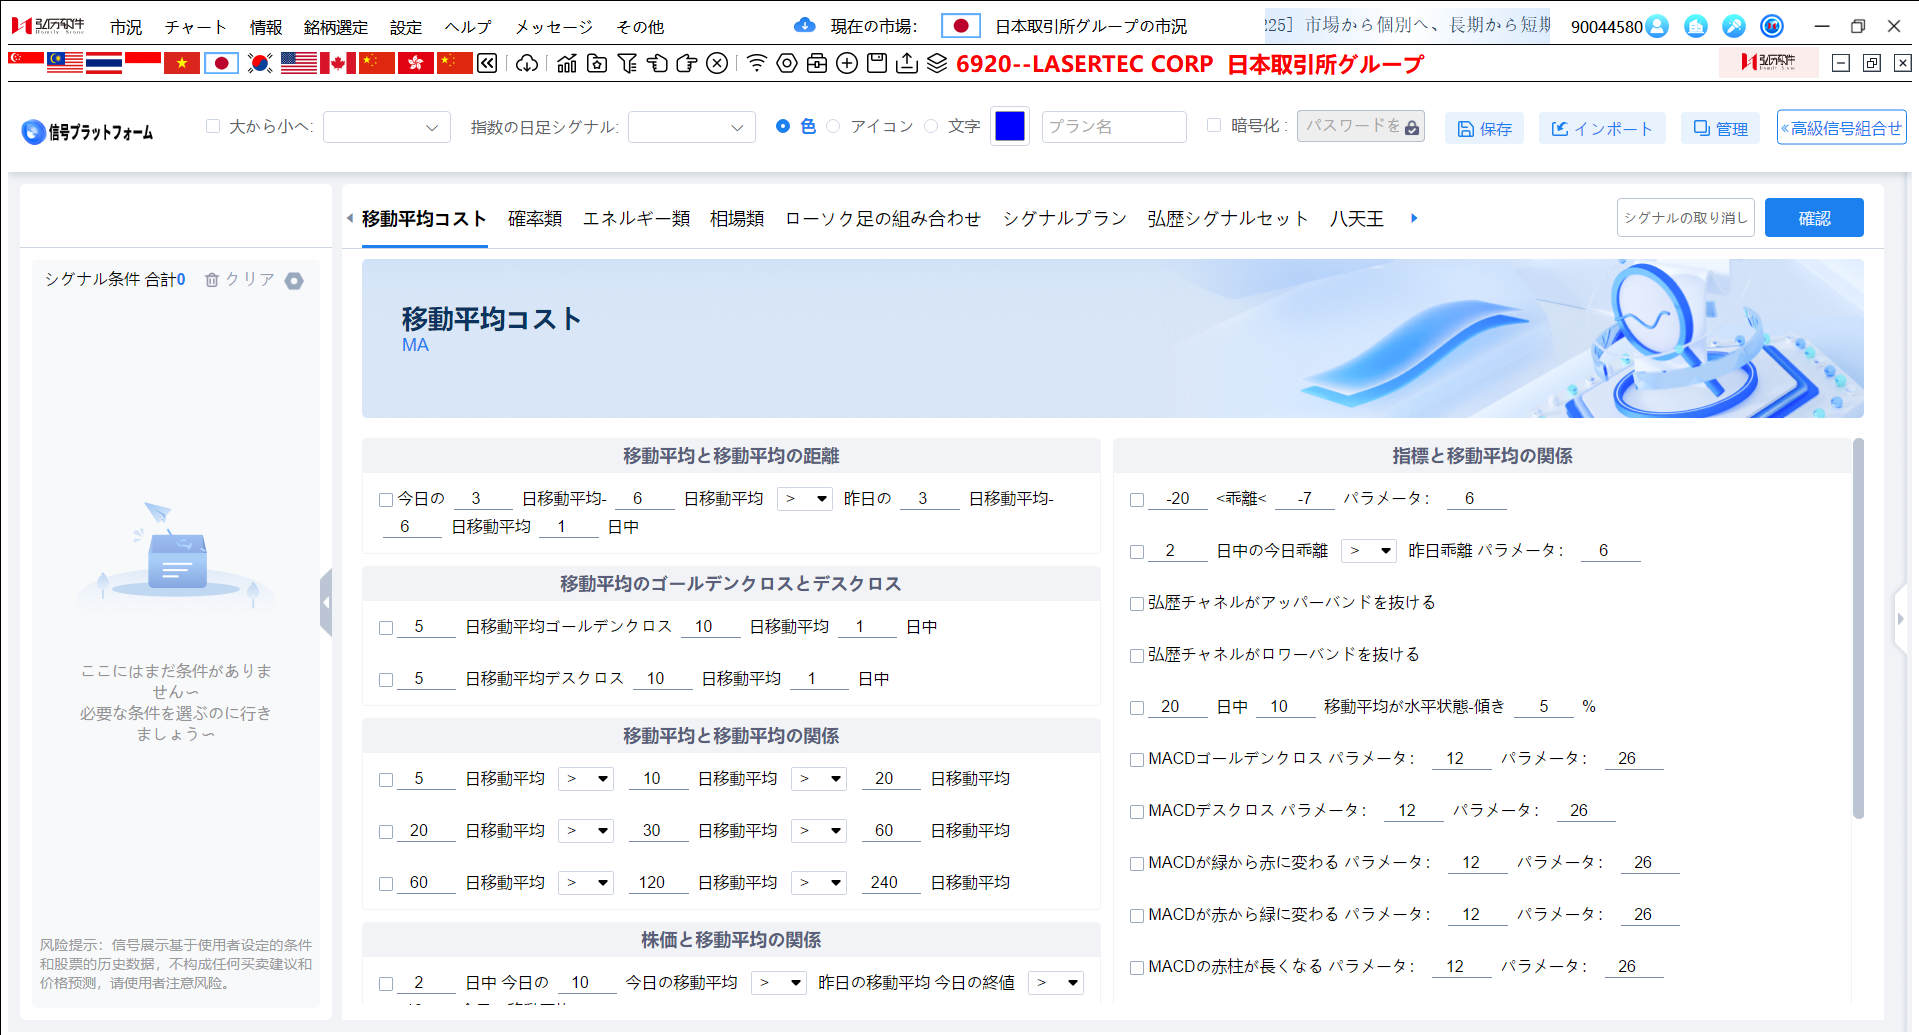Switch to the ローソク足の組み合わせ tab
Screen dimensions: 1919x1035
point(883,218)
